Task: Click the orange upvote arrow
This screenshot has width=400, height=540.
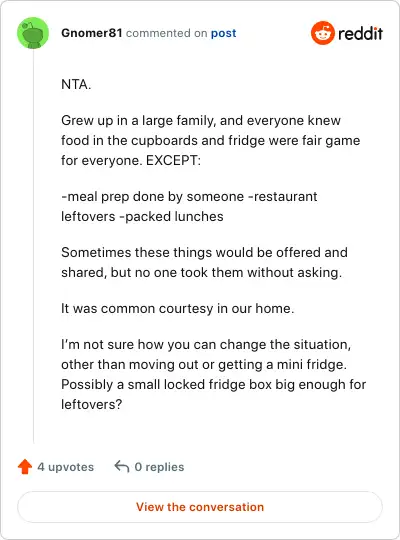Action: (25, 467)
